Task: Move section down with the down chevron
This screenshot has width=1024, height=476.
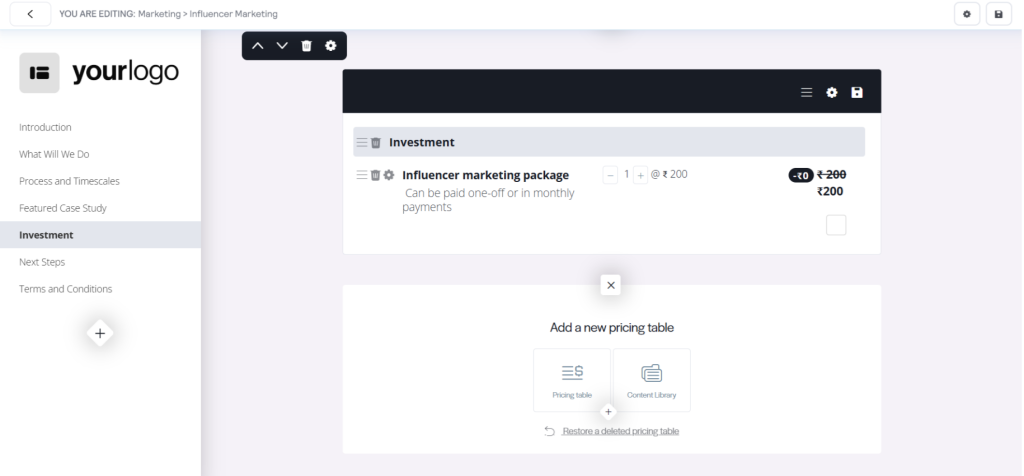Action: (x=281, y=46)
